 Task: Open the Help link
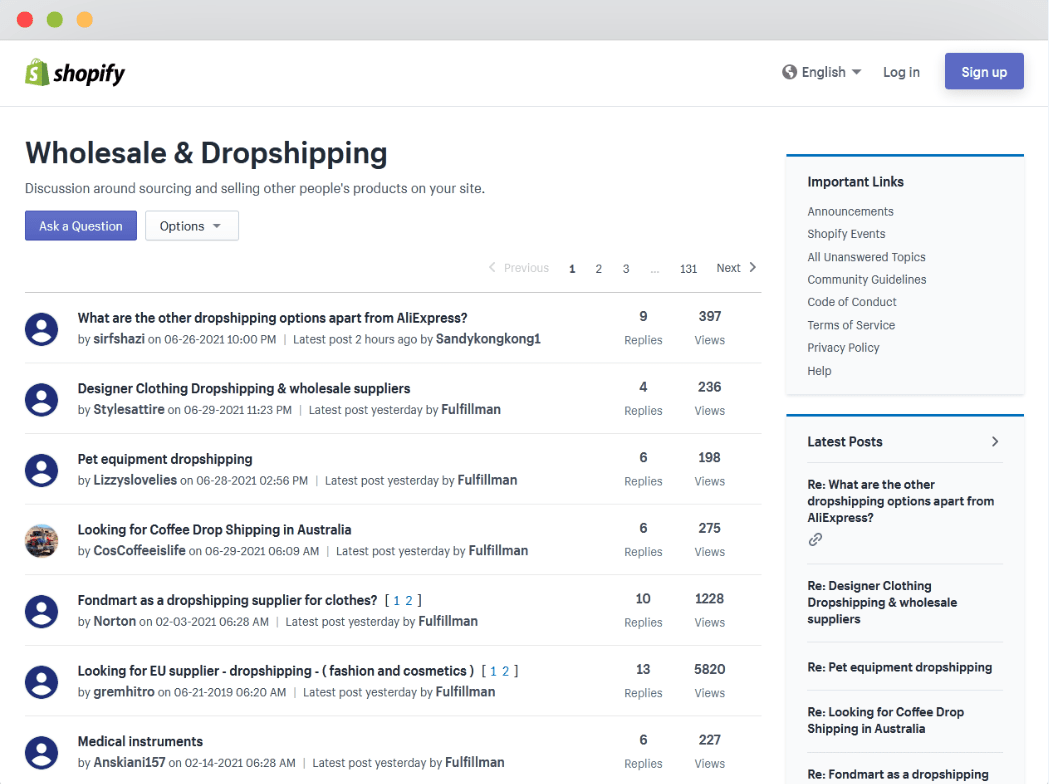coord(819,371)
